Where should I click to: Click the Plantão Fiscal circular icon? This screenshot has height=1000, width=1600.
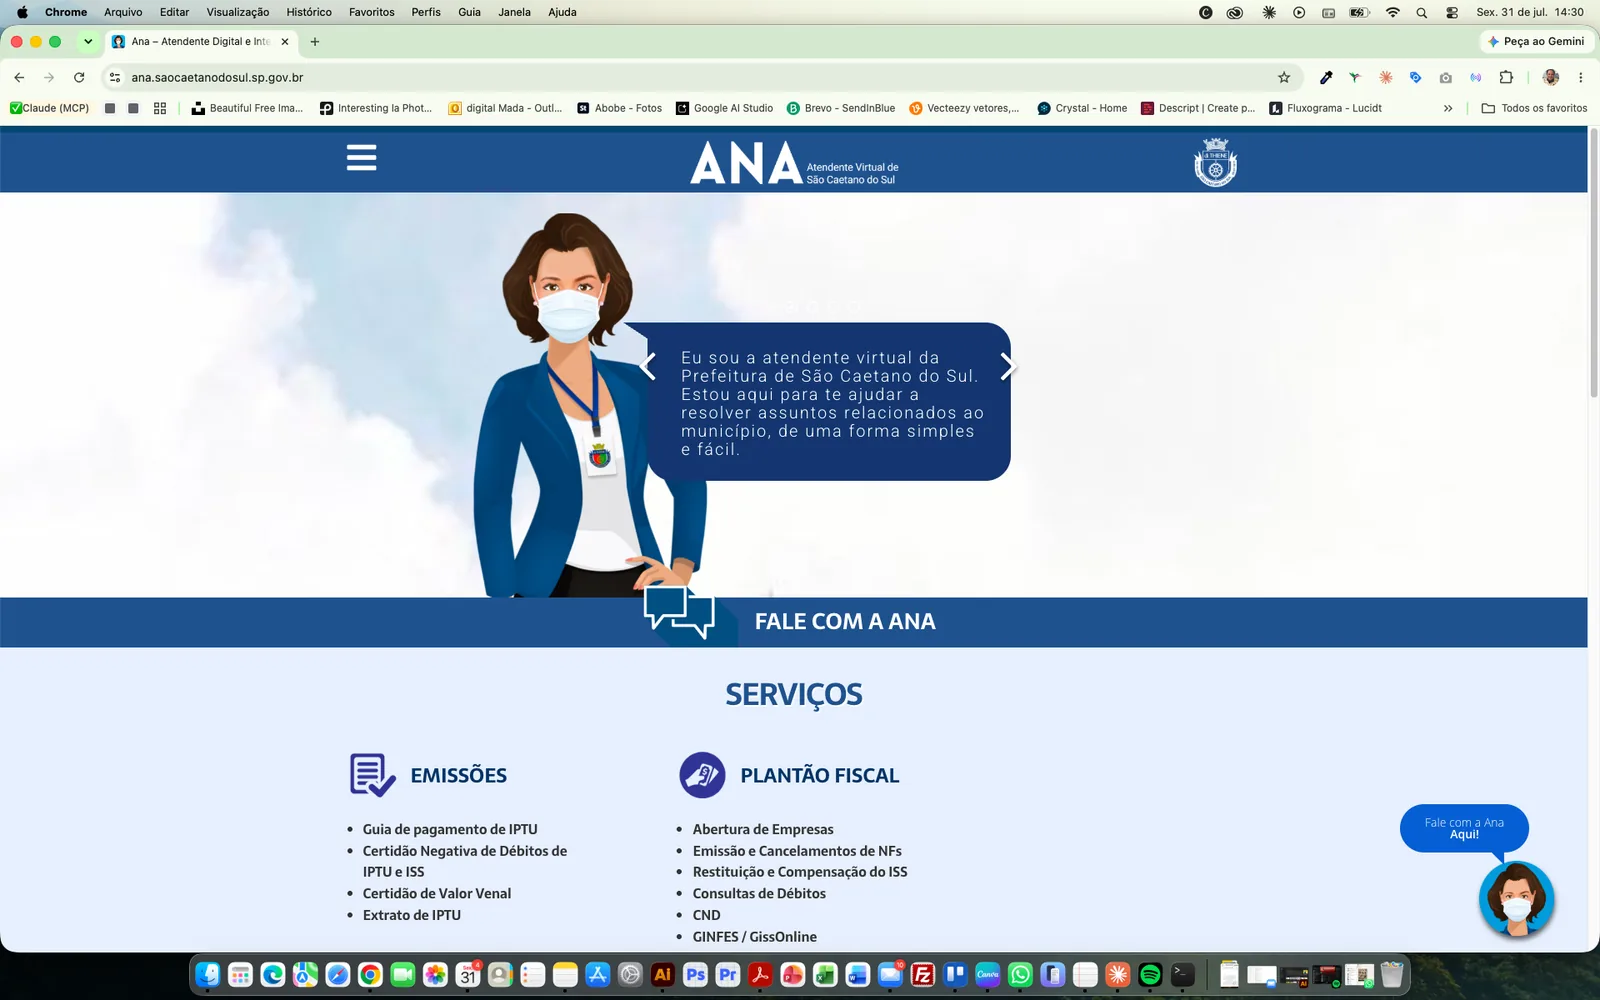point(702,775)
